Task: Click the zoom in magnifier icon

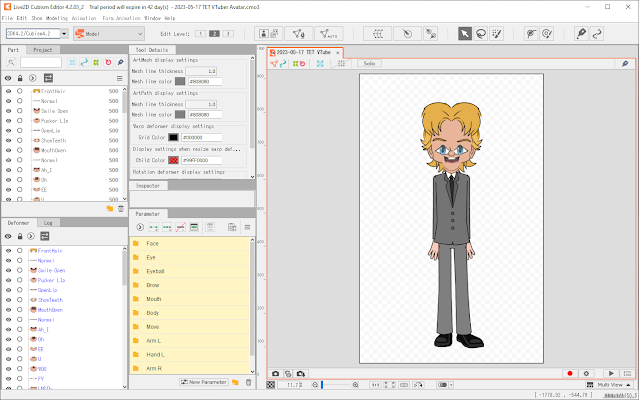Action: click(355, 385)
